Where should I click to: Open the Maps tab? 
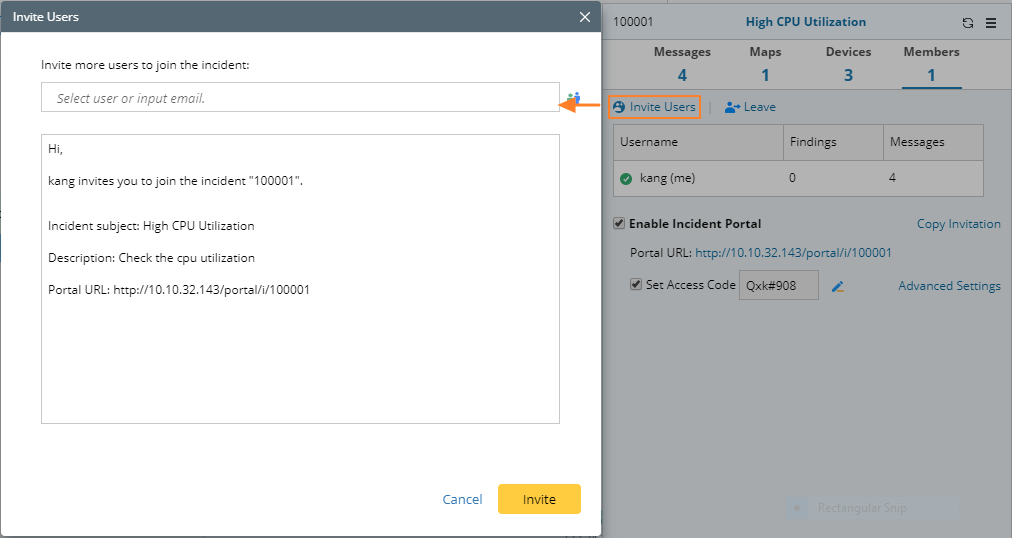[765, 64]
